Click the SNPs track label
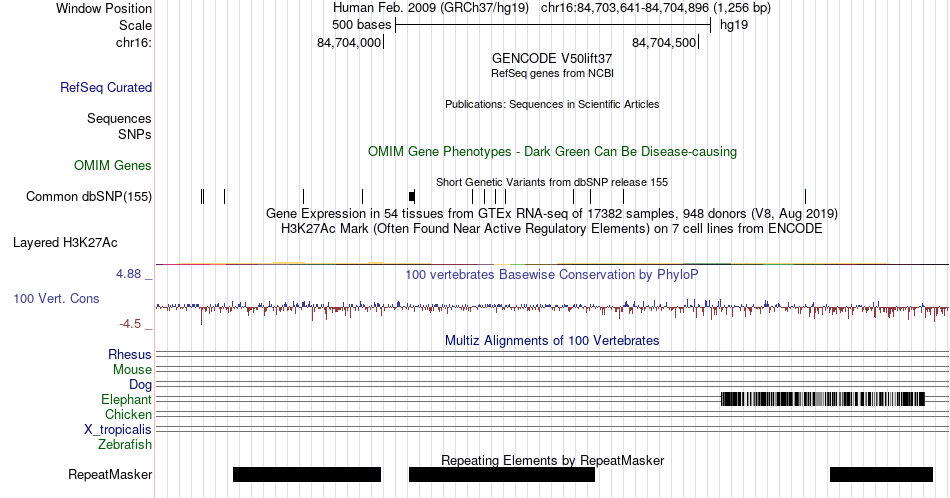 pos(135,134)
